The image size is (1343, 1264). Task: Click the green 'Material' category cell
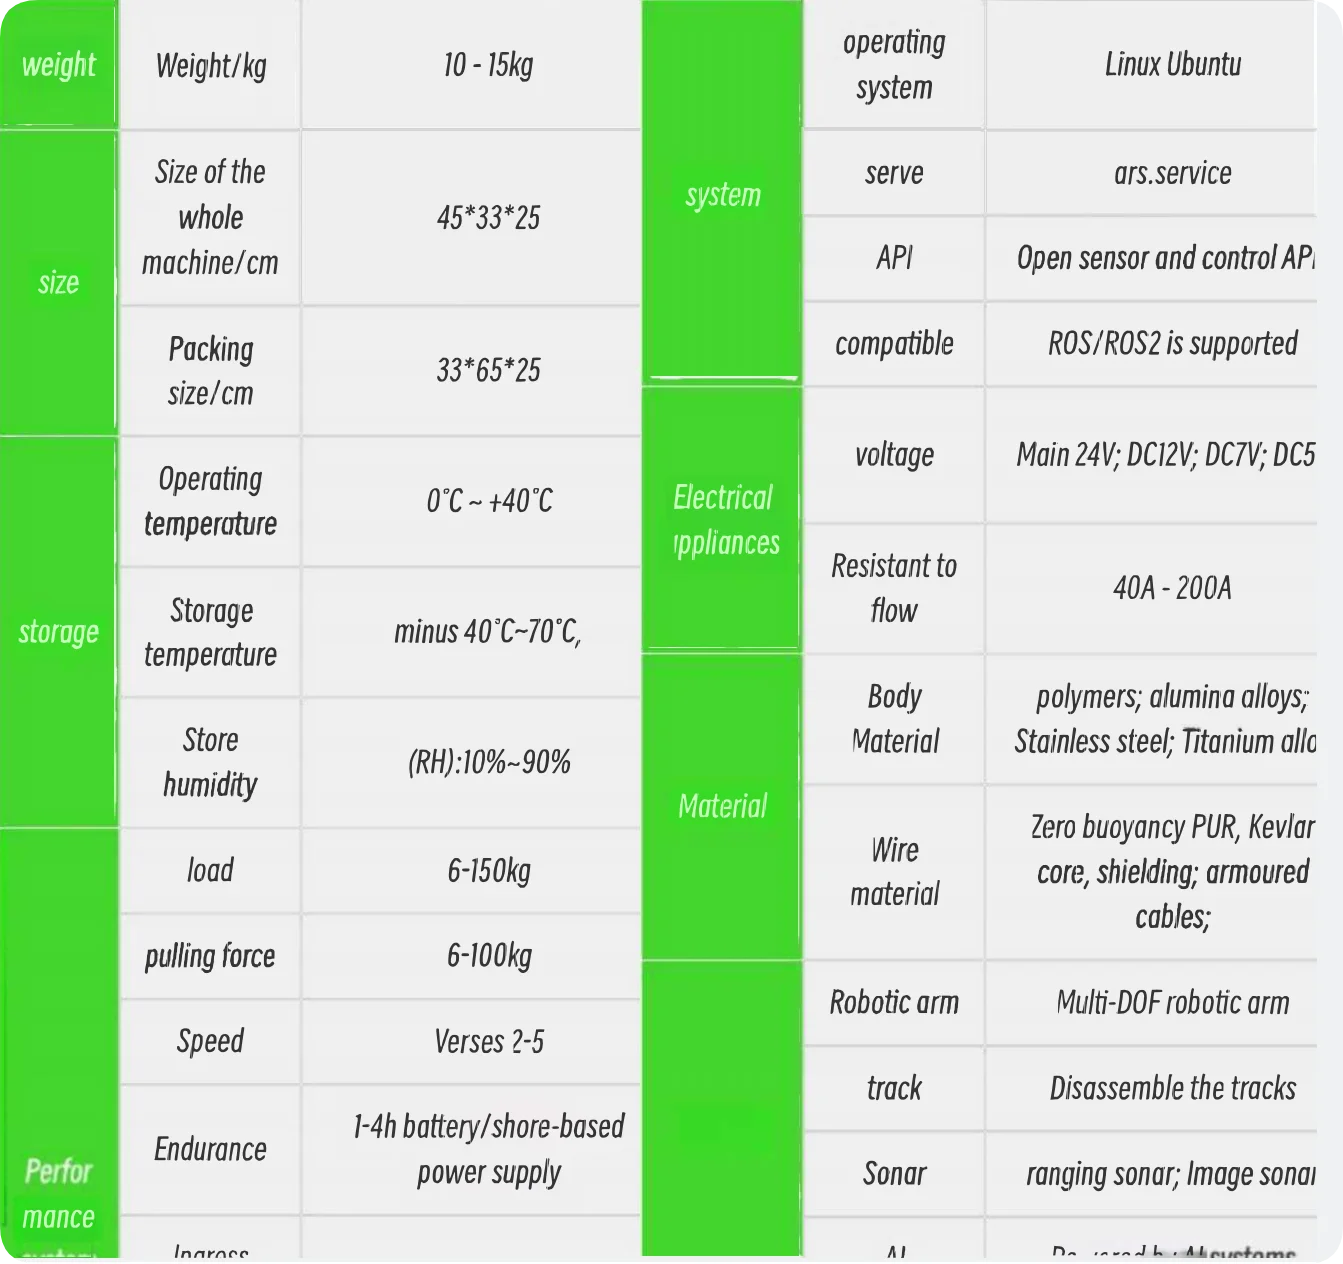point(722,806)
